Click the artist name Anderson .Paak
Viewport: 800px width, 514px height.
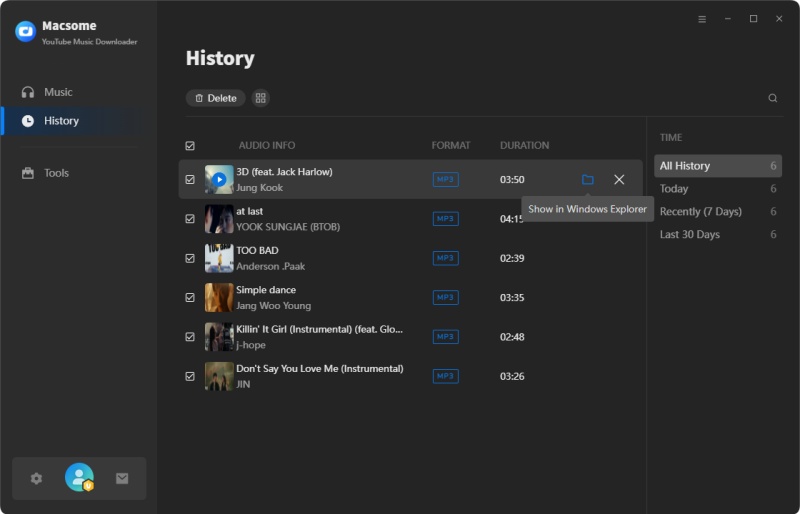click(270, 266)
